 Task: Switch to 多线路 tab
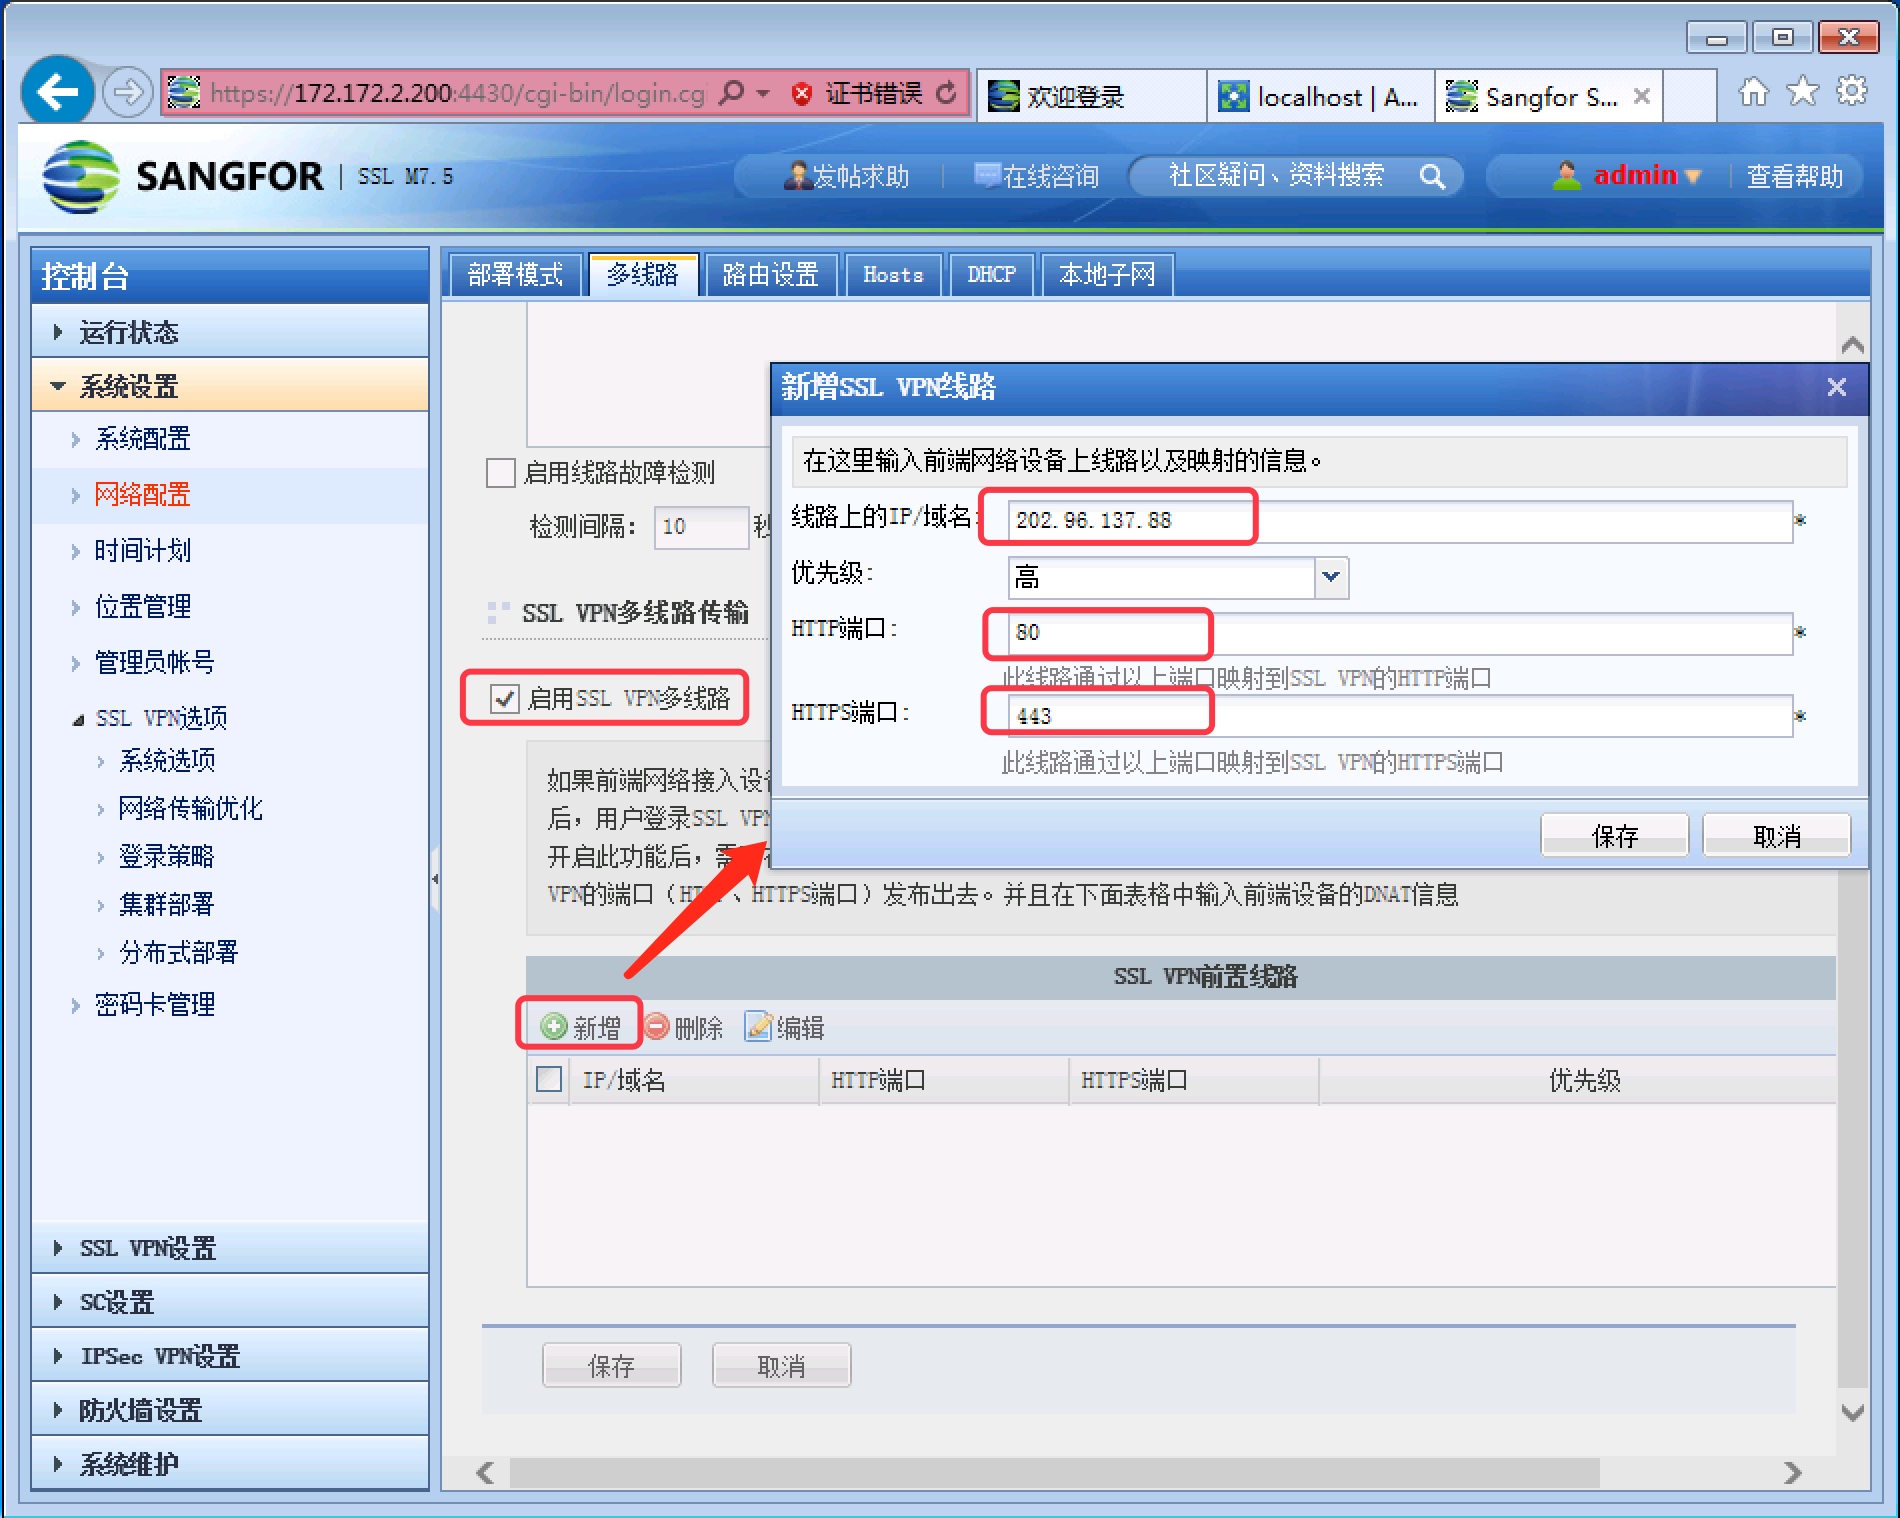[x=643, y=274]
